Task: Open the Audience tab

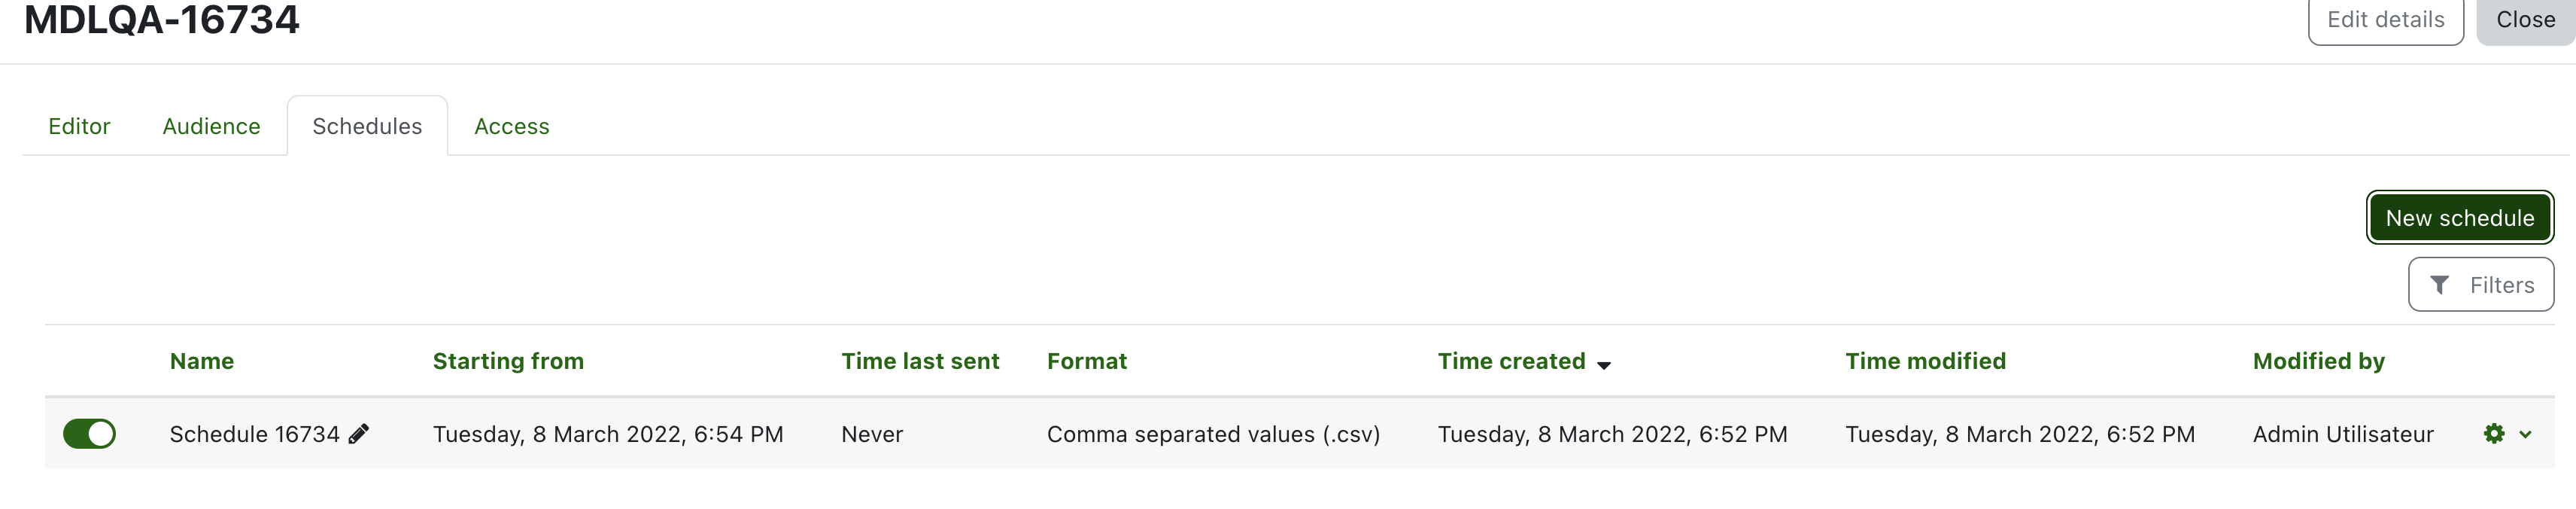Action: [x=211, y=126]
